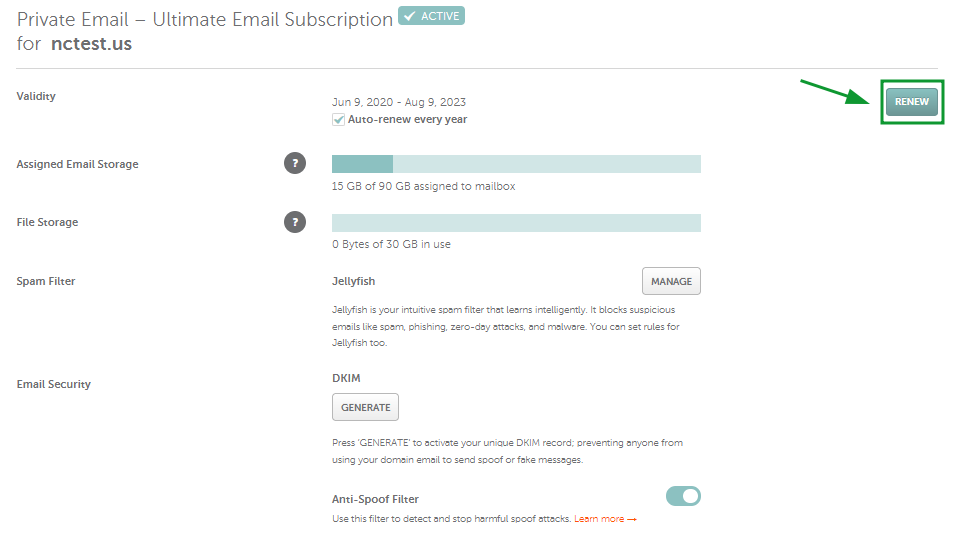The width and height of the screenshot is (966, 538).
Task: Click the File Storage usage bar
Action: point(516,223)
